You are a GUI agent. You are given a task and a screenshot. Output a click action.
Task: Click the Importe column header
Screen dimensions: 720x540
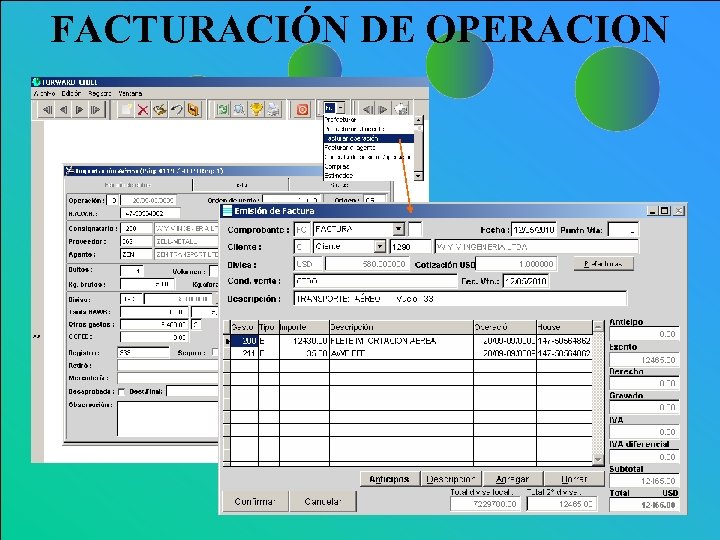click(x=304, y=327)
